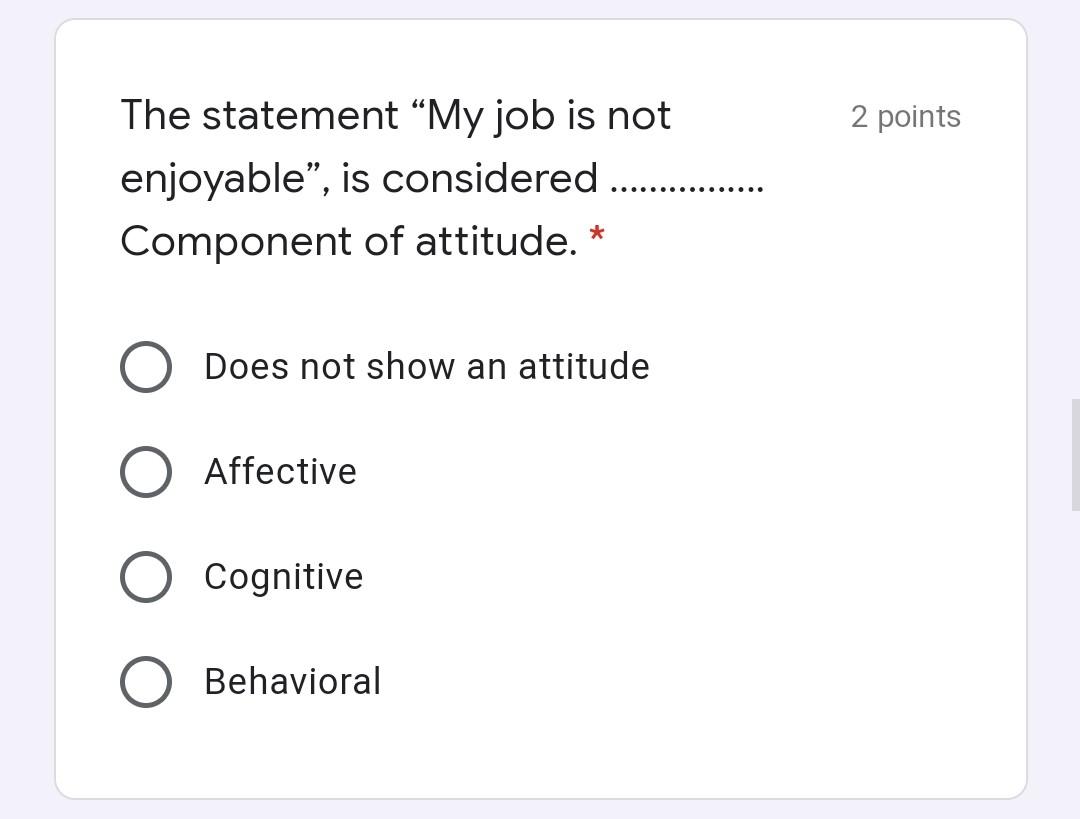1080x819 pixels.
Task: Click the "Does not show an attitude" label text
Action: (x=426, y=367)
